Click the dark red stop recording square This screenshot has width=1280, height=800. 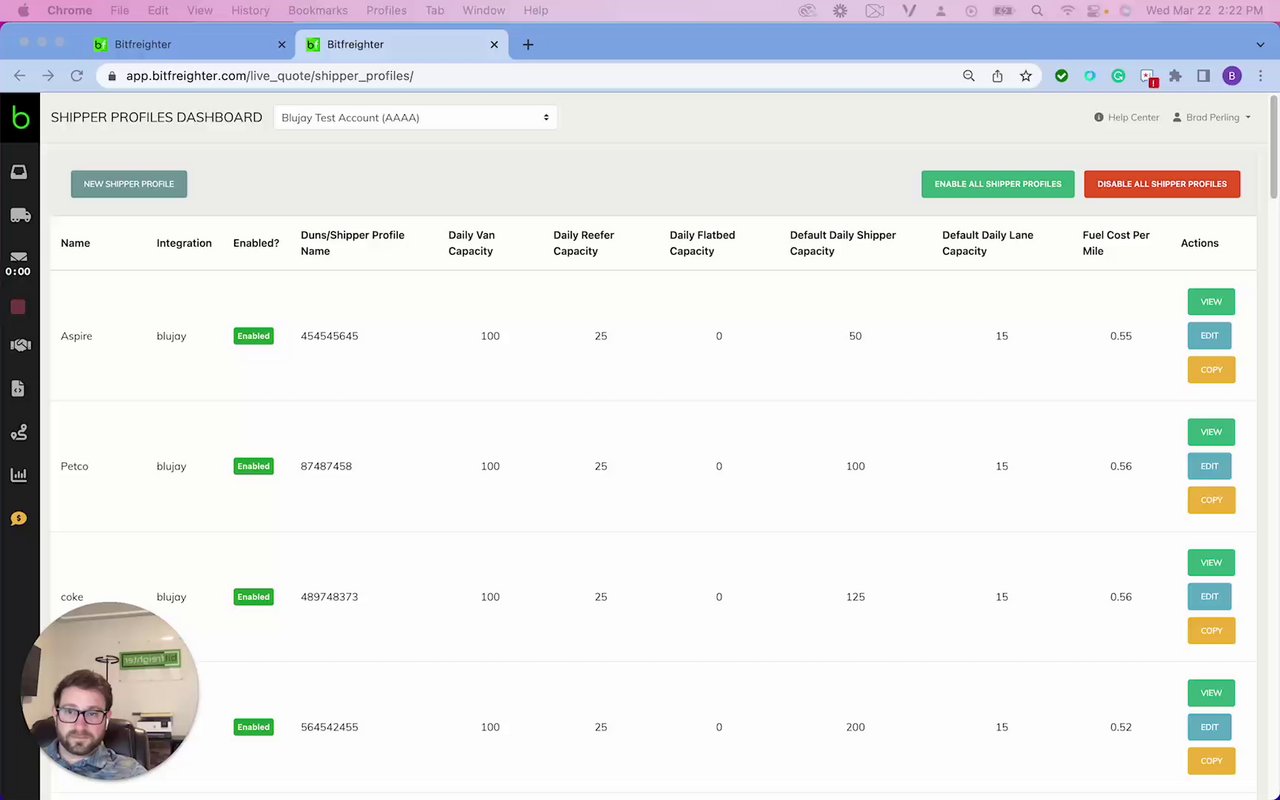click(x=18, y=307)
